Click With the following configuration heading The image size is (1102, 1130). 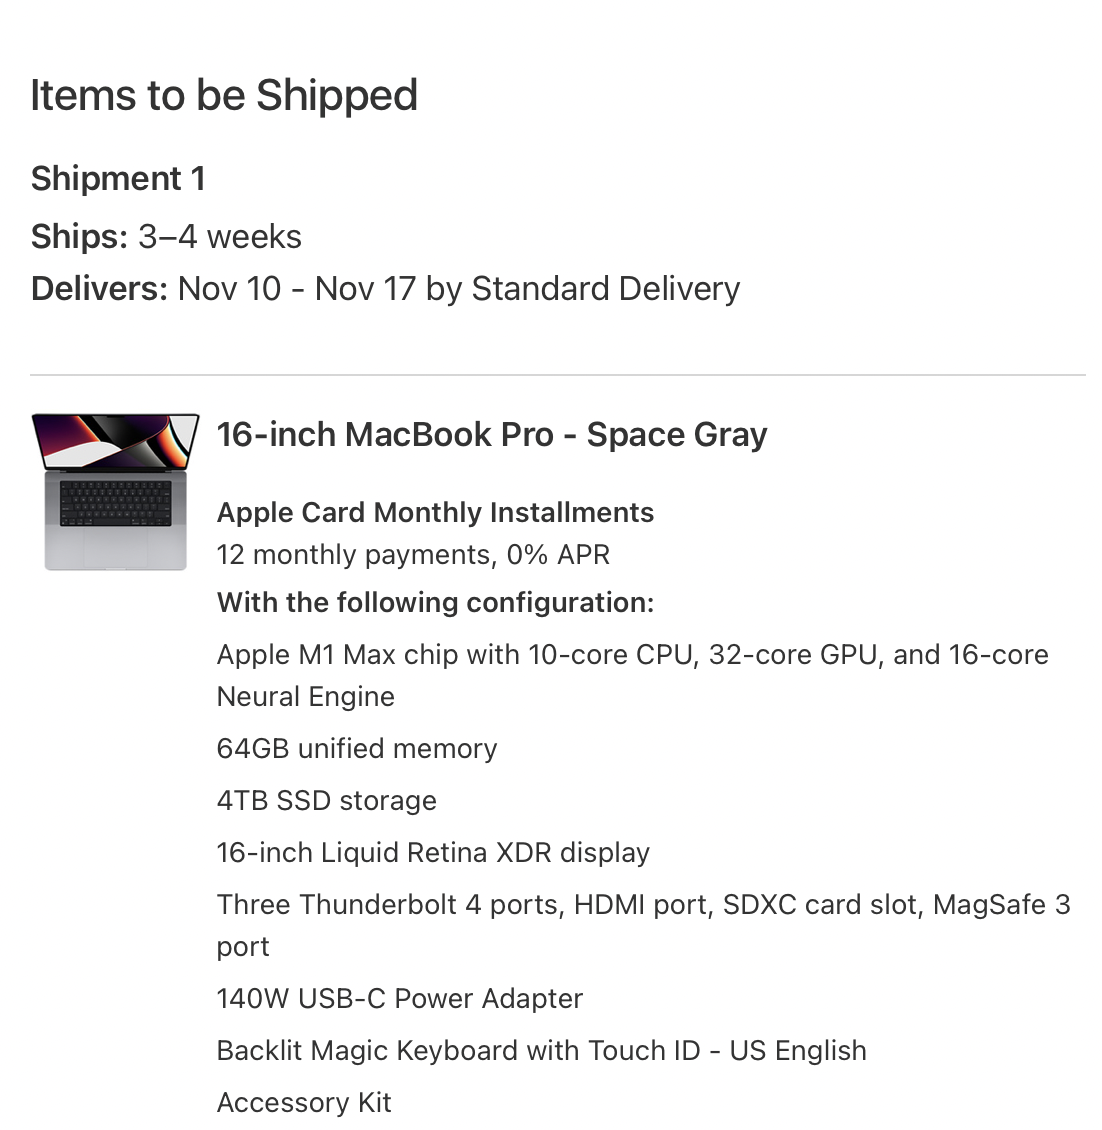(435, 603)
